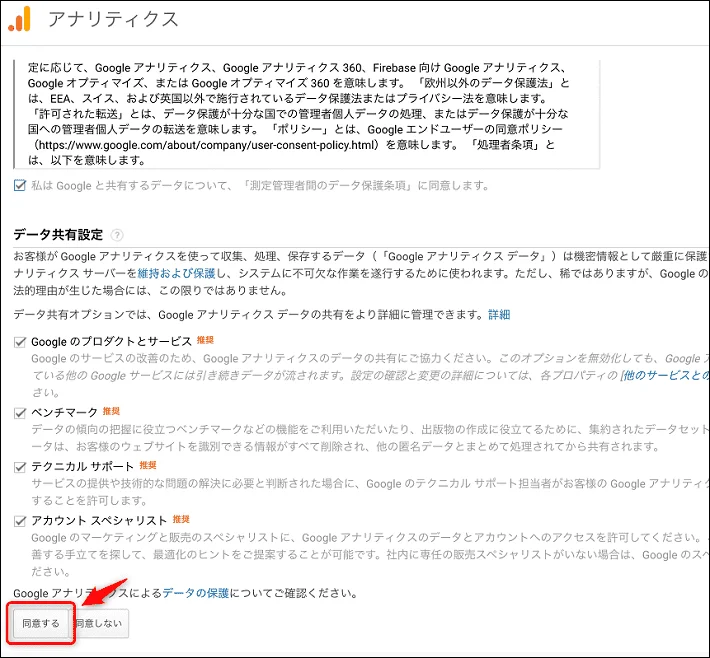
Task: Click the 推奨 badge beside ベンチマーク
Action: (x=111, y=411)
